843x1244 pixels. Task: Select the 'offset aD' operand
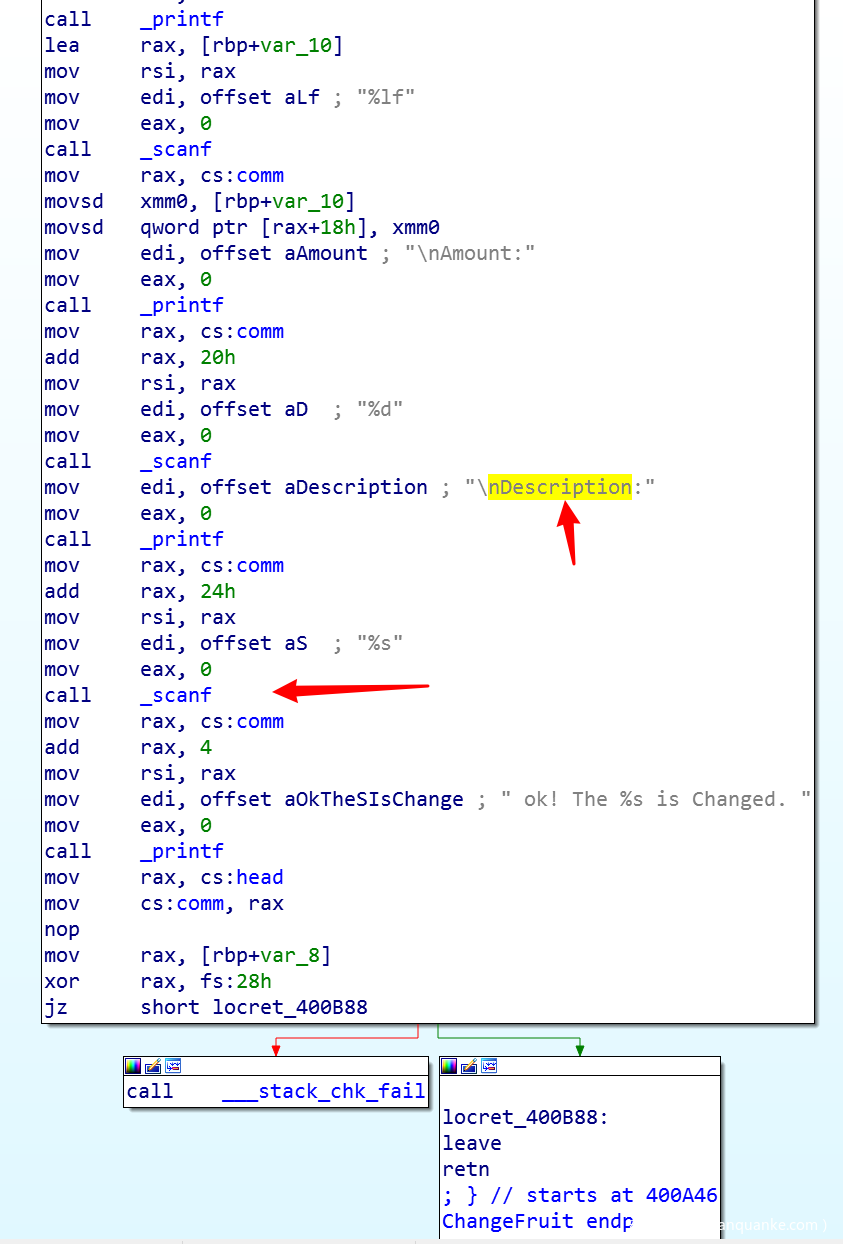pyautogui.click(x=254, y=409)
